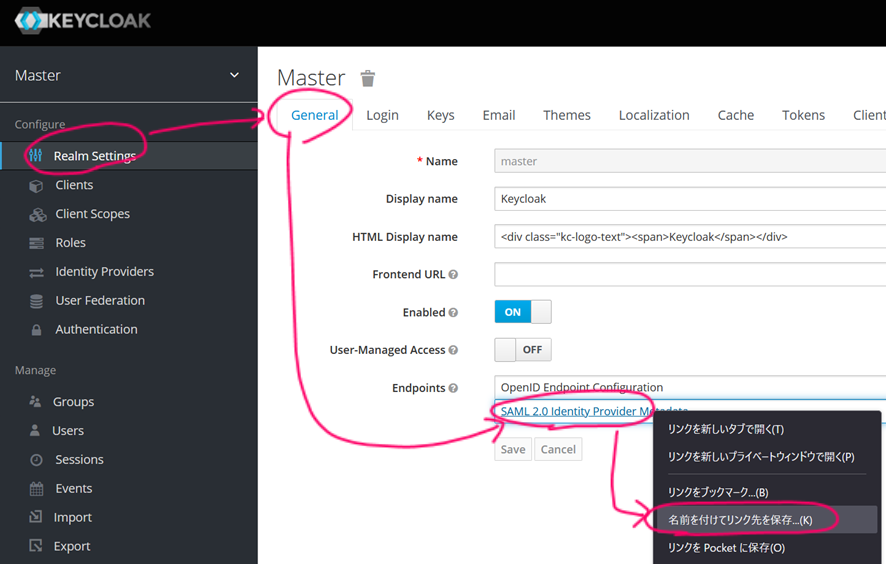Screen dimensions: 886x564
Task: Click the Users person icon
Action: coord(34,430)
